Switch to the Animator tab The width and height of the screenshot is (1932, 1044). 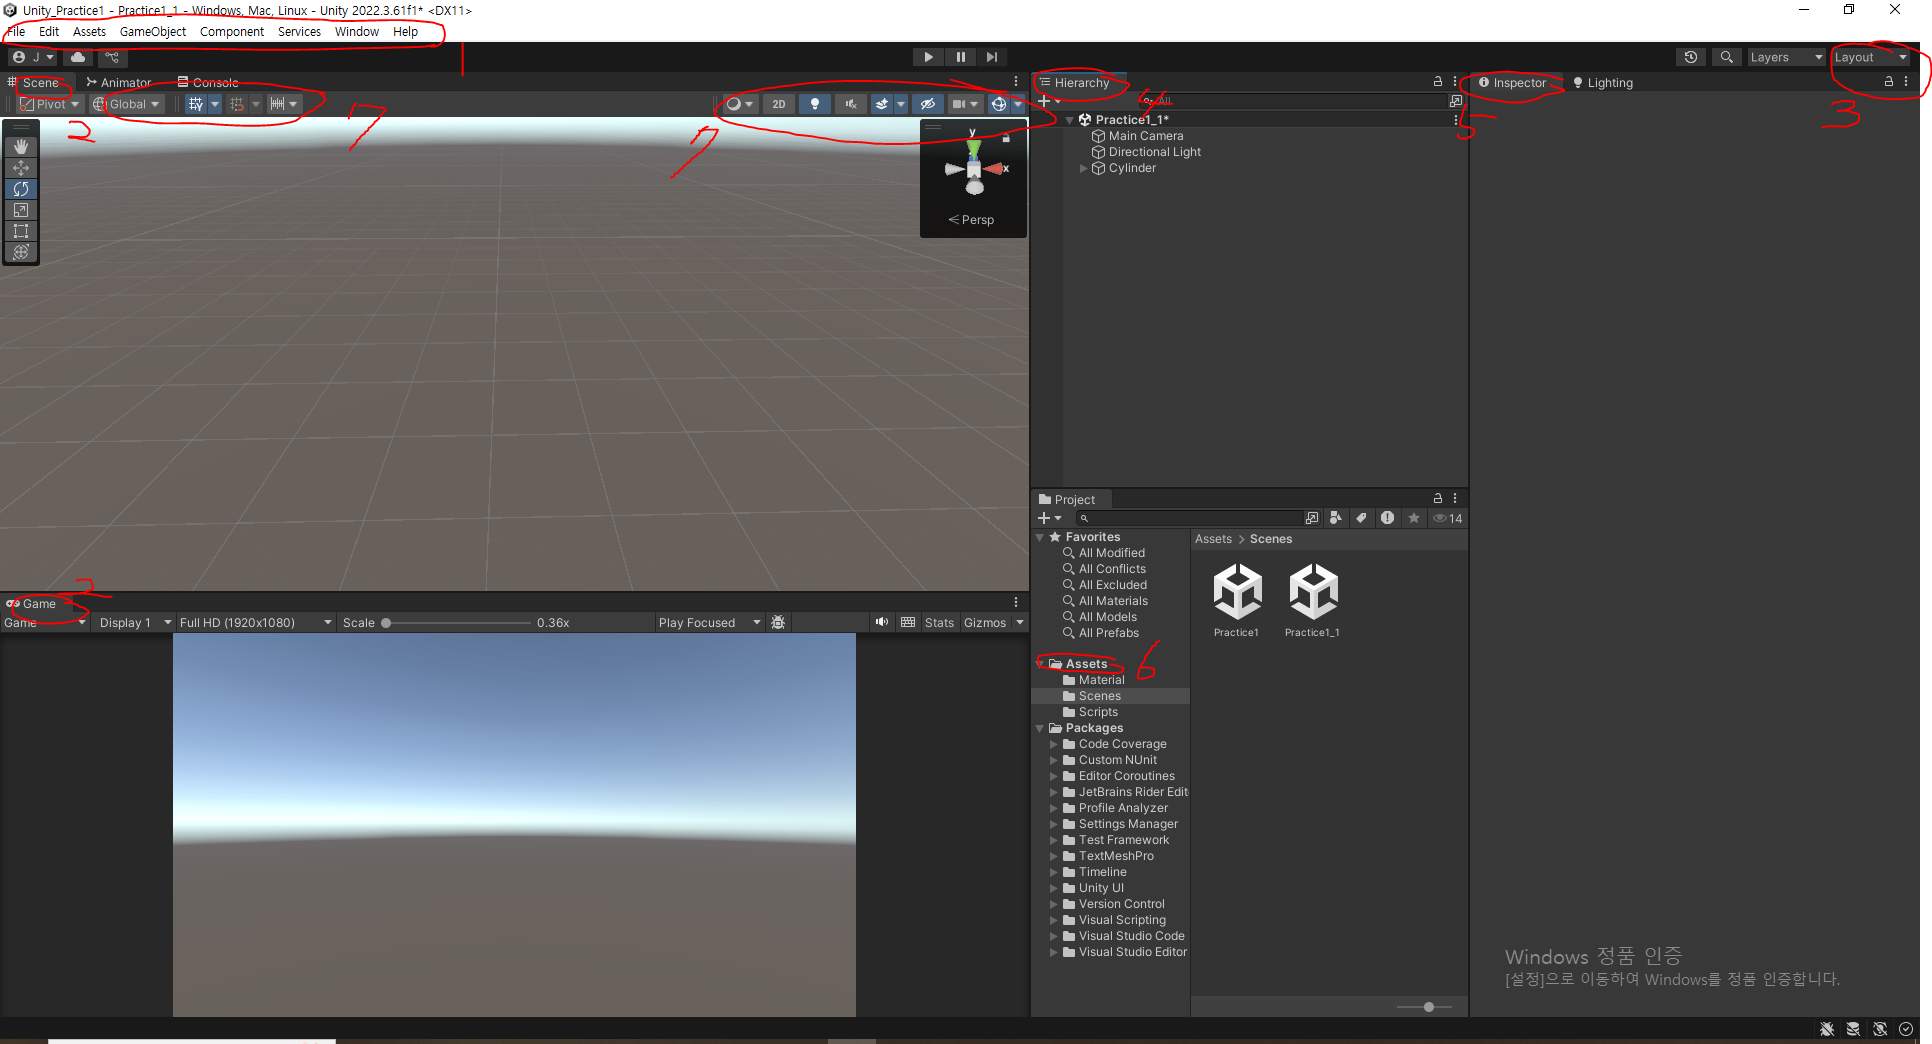click(x=118, y=83)
